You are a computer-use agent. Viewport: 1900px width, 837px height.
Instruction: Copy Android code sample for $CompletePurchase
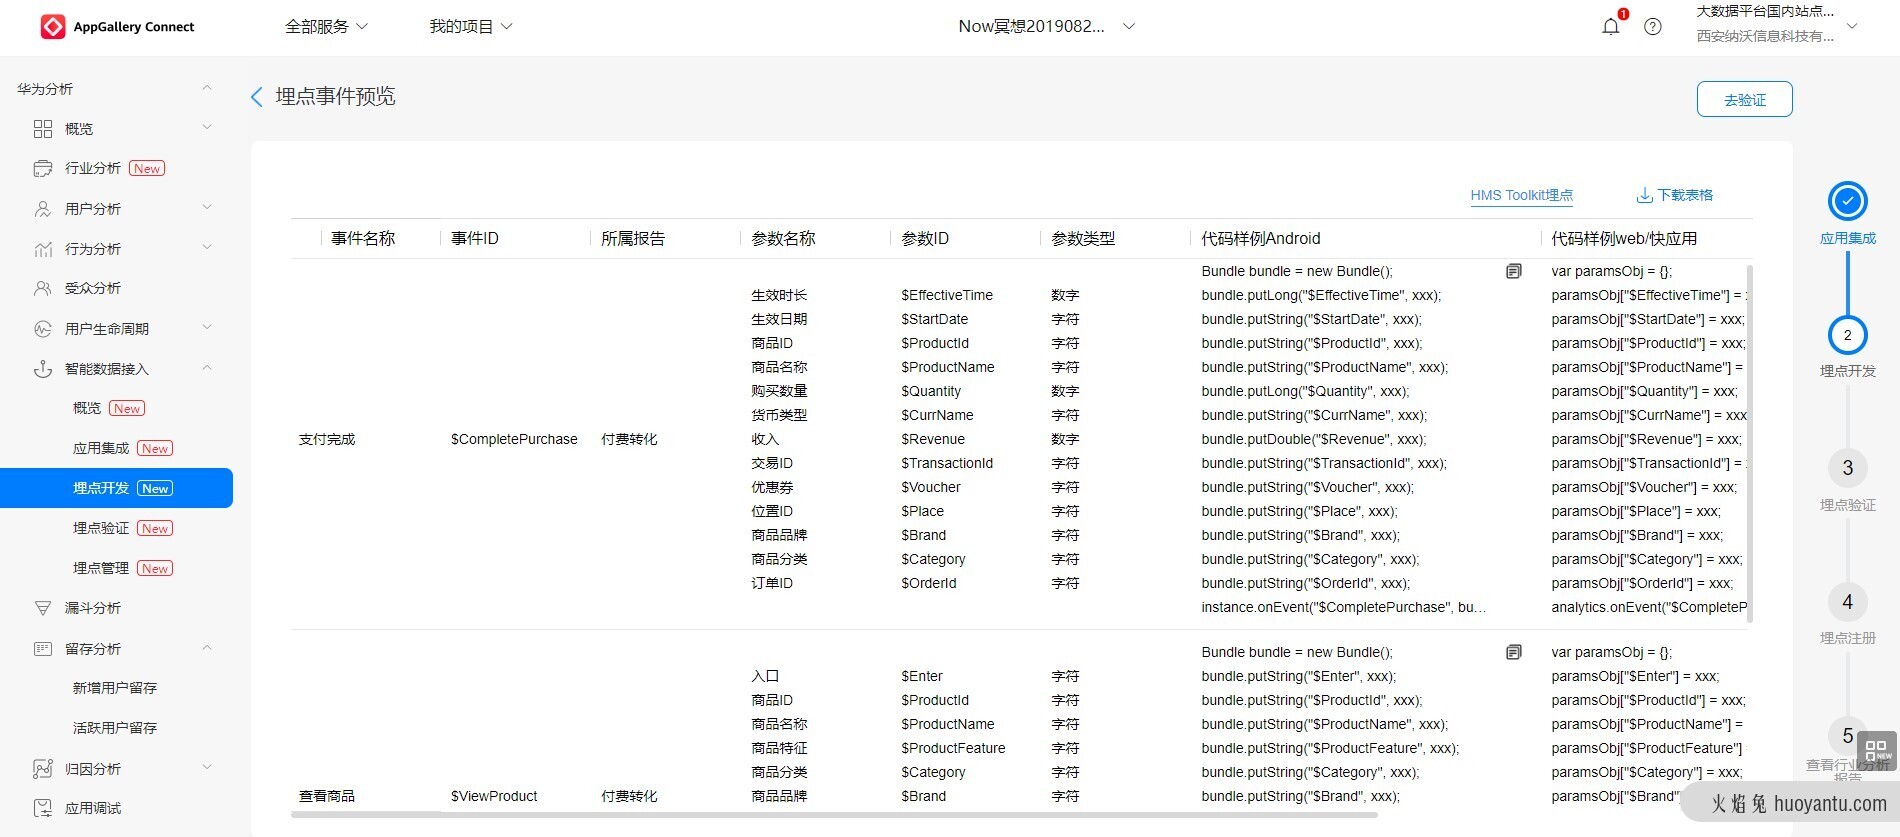pyautogui.click(x=1514, y=271)
